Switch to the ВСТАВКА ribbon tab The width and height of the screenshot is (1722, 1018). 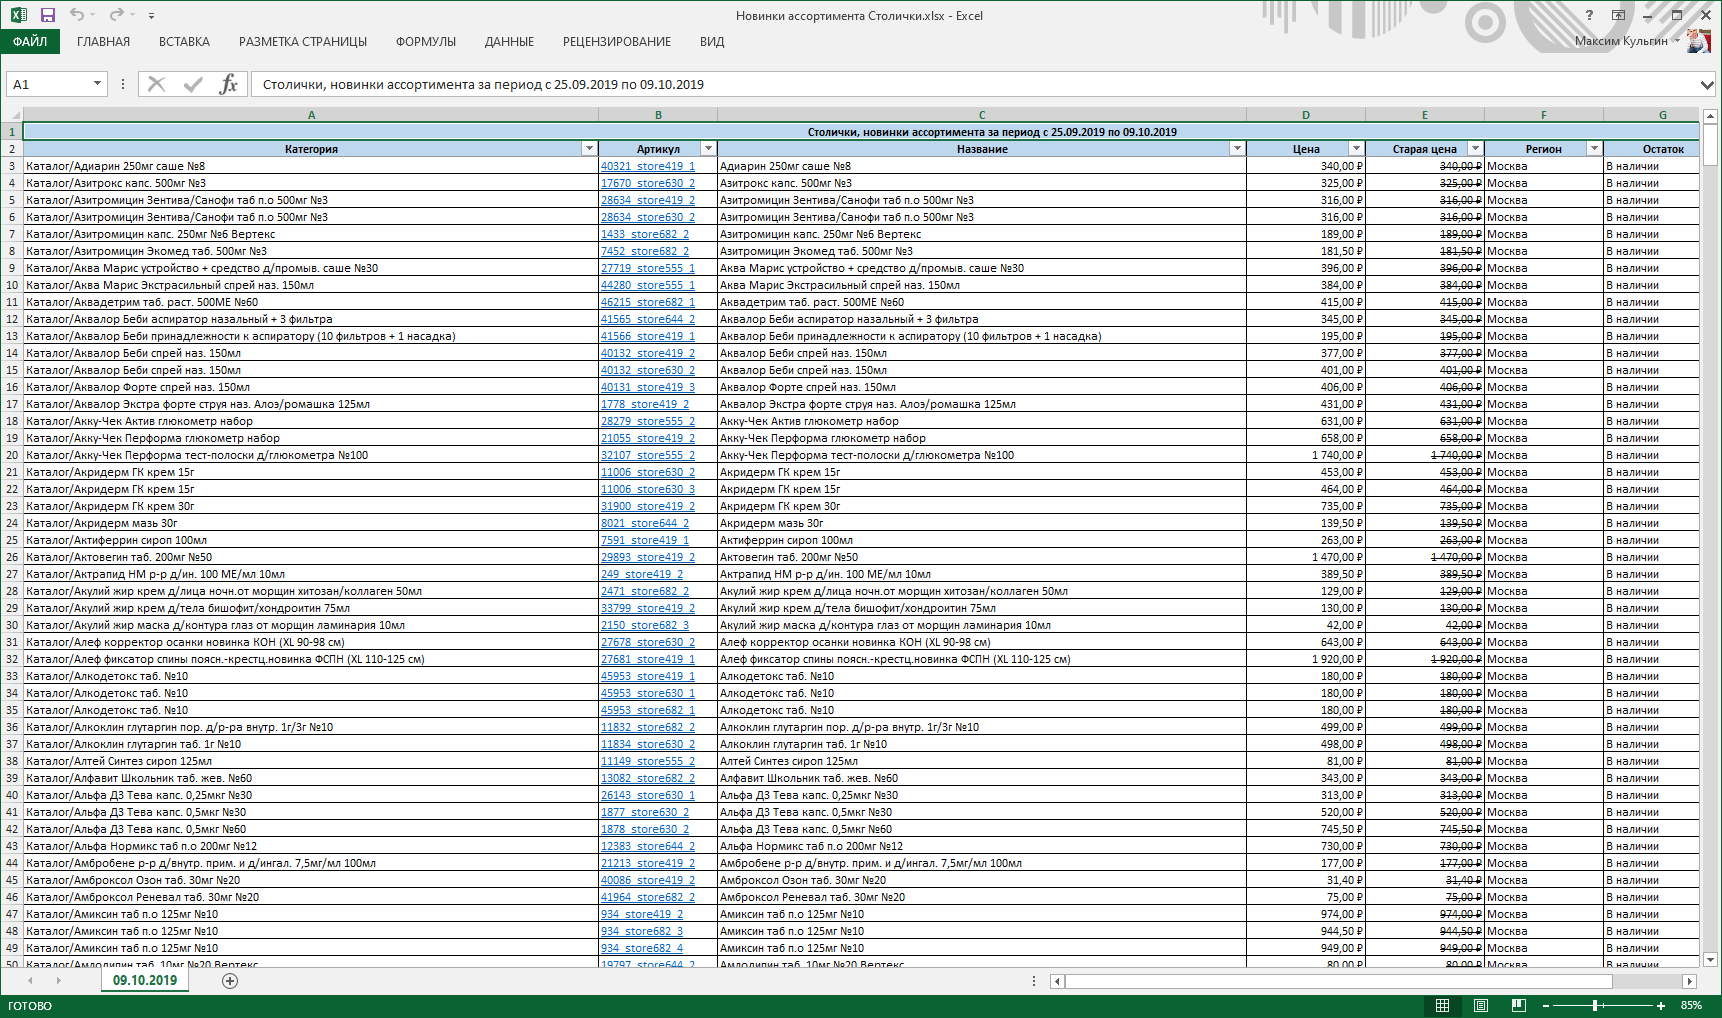(184, 42)
